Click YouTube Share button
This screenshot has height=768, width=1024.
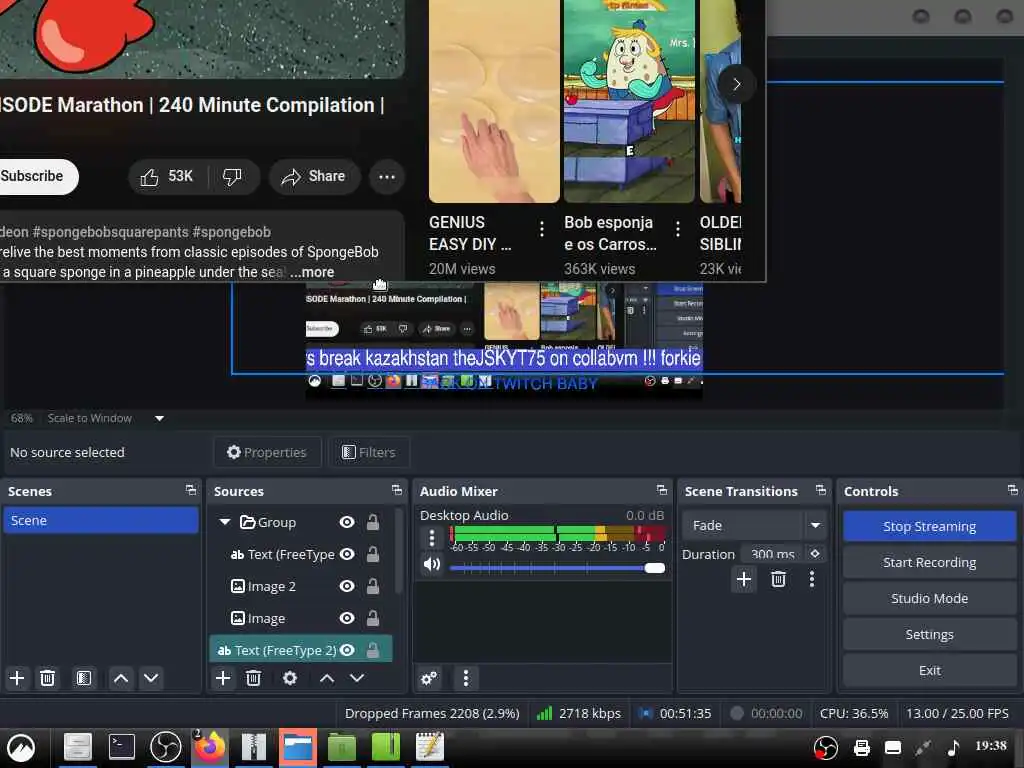pyautogui.click(x=314, y=176)
